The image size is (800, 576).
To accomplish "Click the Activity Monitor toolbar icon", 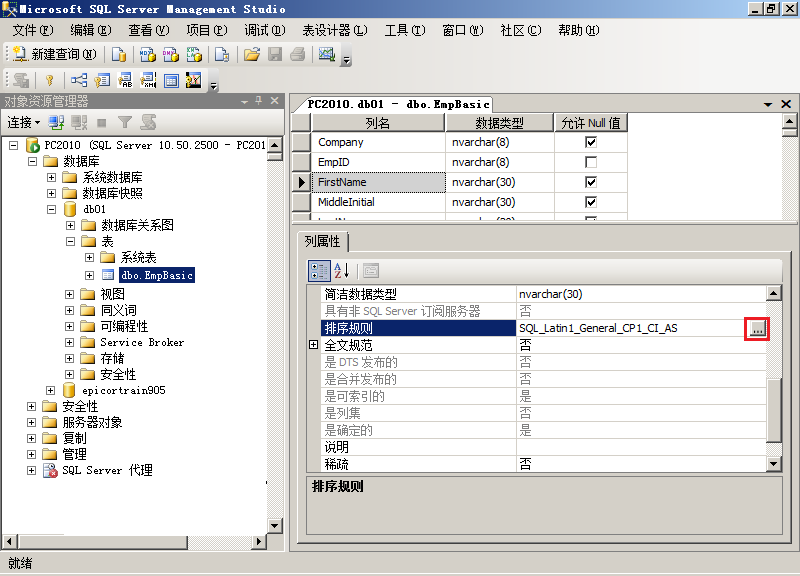I will 327,54.
